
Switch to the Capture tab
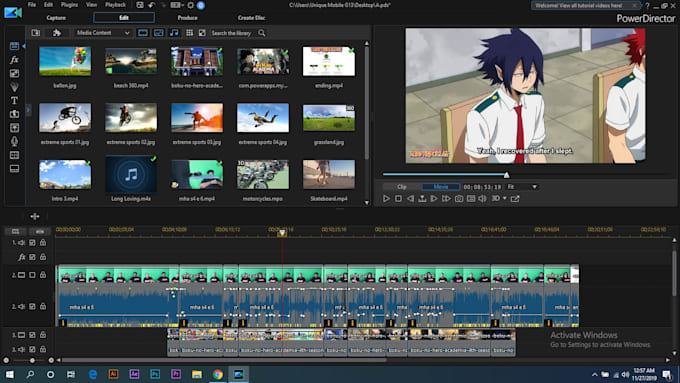(56, 18)
